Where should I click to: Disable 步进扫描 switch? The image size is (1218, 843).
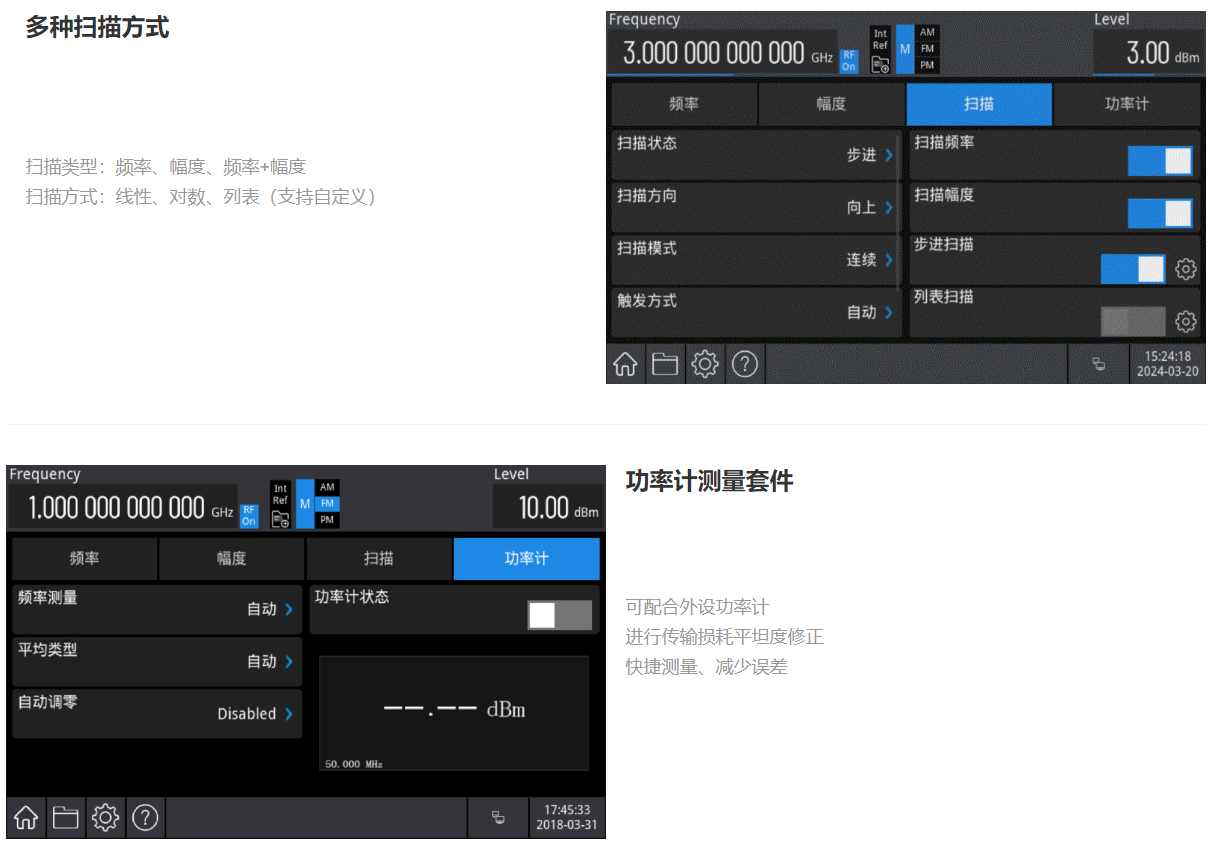pyautogui.click(x=1133, y=268)
